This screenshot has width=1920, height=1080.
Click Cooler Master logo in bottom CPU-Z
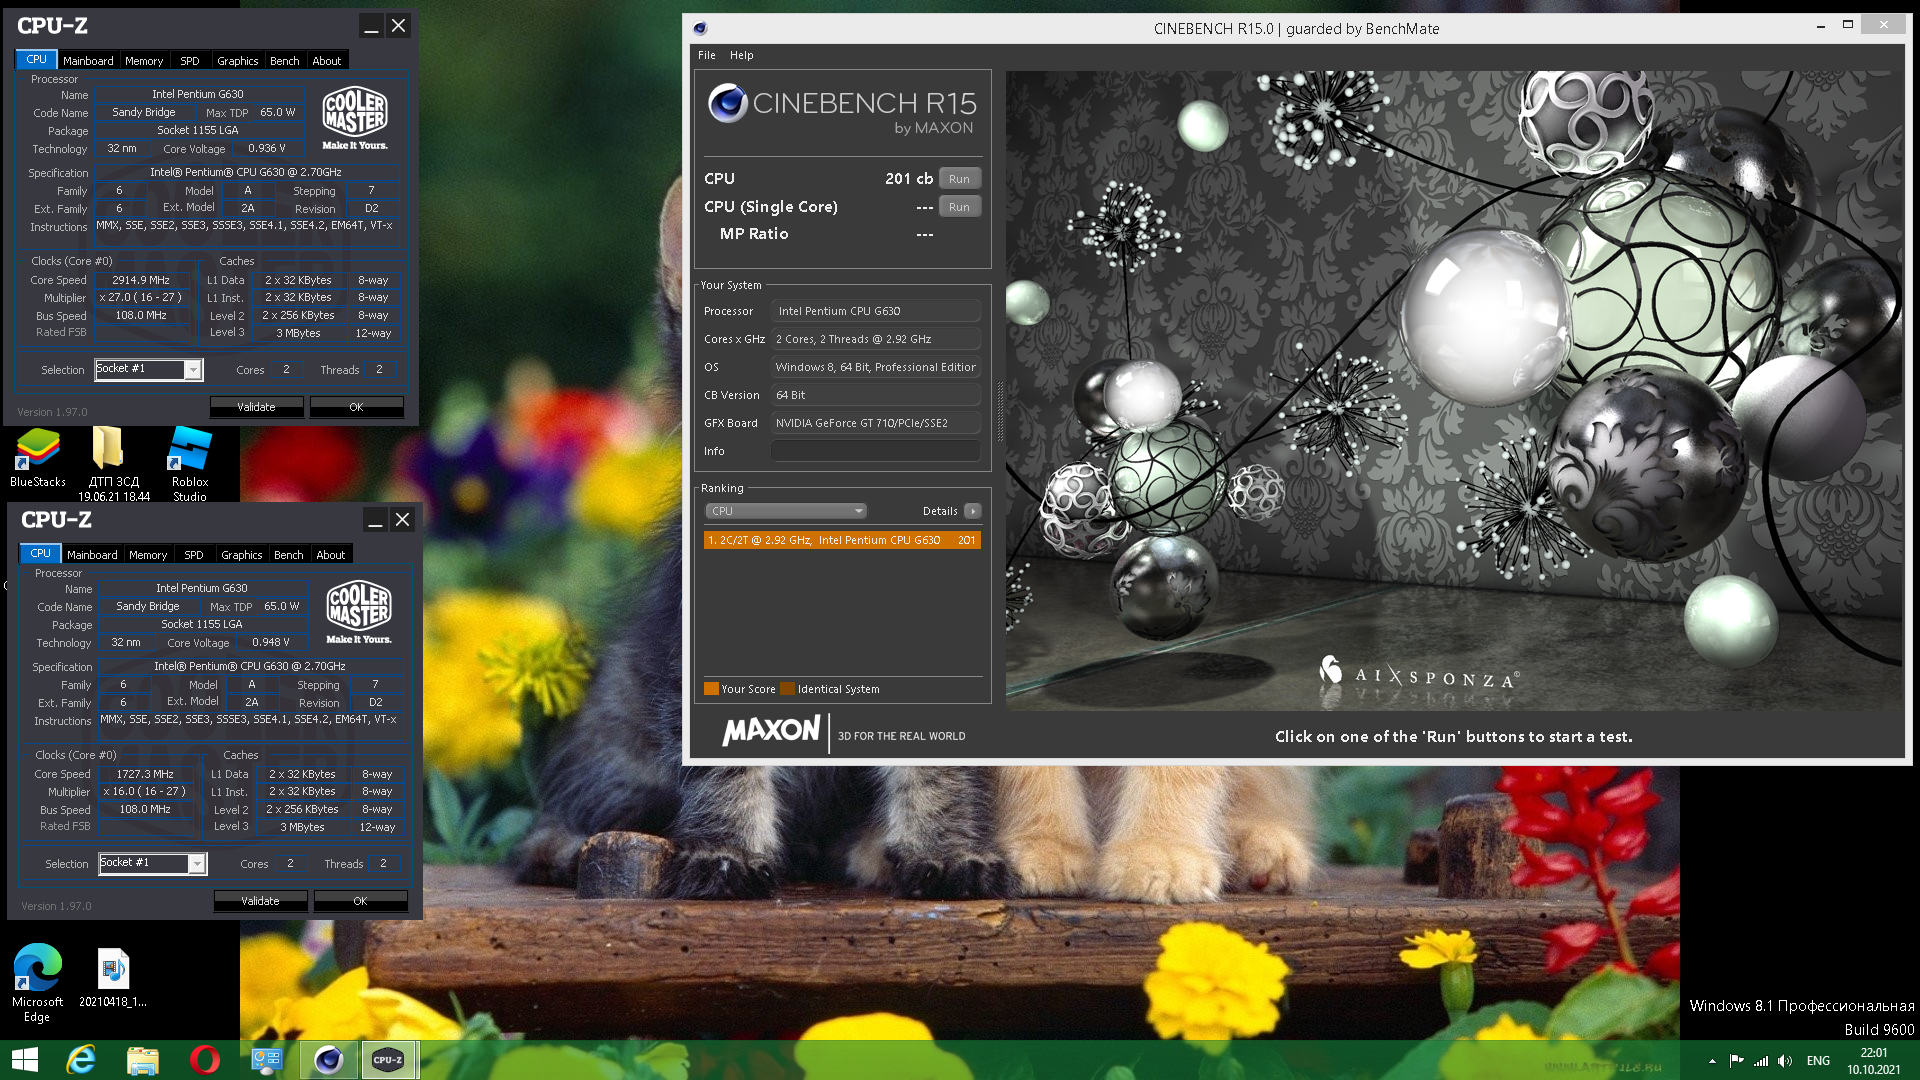(x=359, y=612)
